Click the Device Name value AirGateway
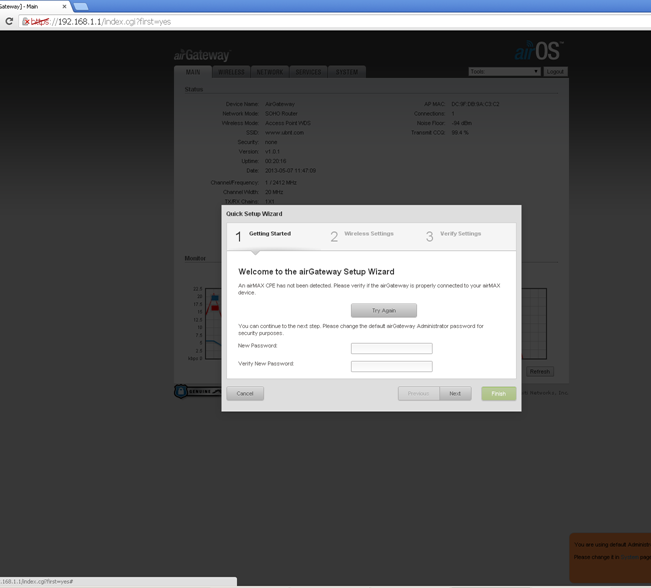This screenshot has height=588, width=651. point(280,104)
